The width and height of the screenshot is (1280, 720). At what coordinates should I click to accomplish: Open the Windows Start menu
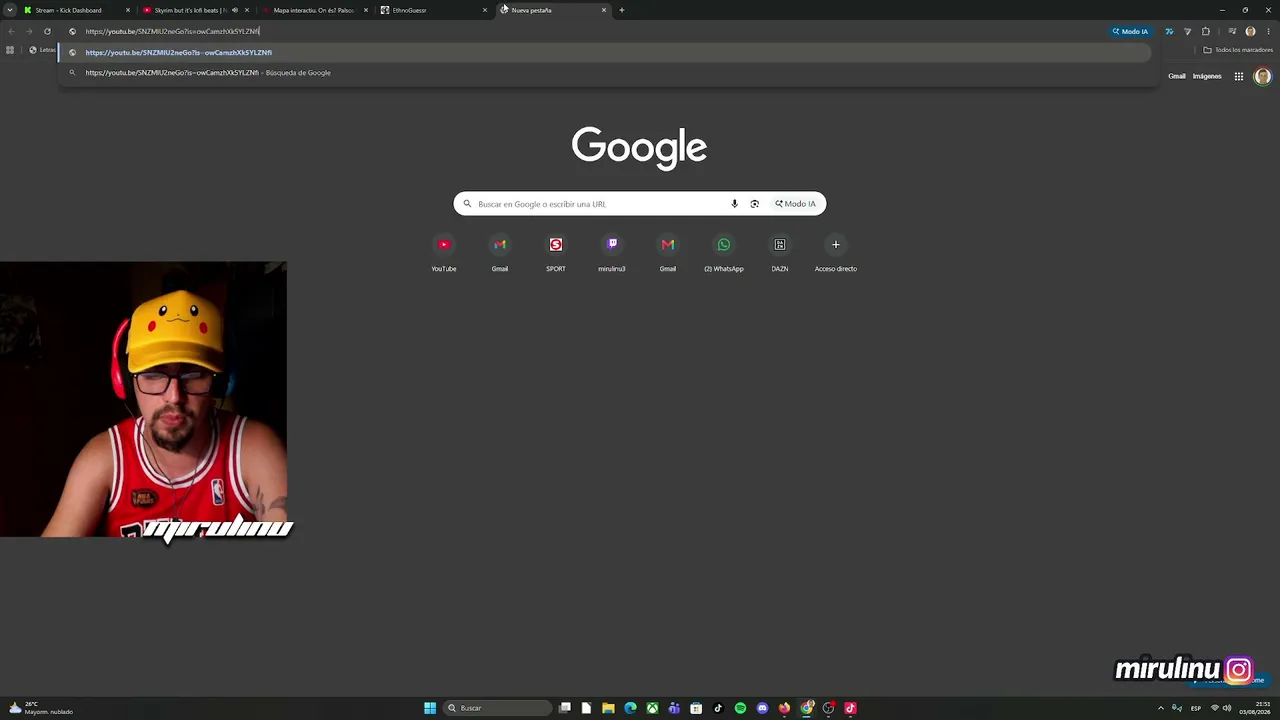(x=430, y=708)
